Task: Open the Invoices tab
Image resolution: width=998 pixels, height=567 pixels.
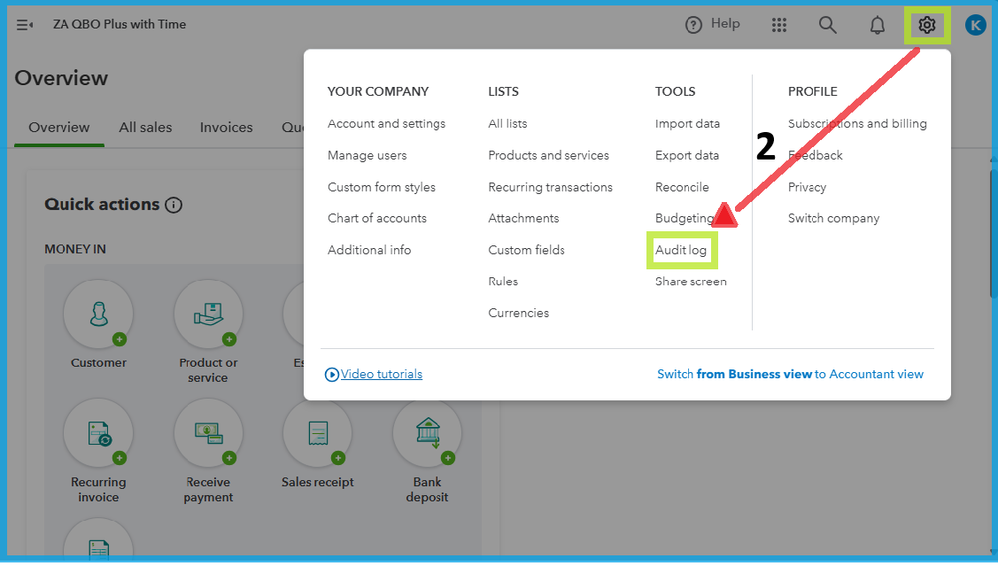Action: click(226, 127)
